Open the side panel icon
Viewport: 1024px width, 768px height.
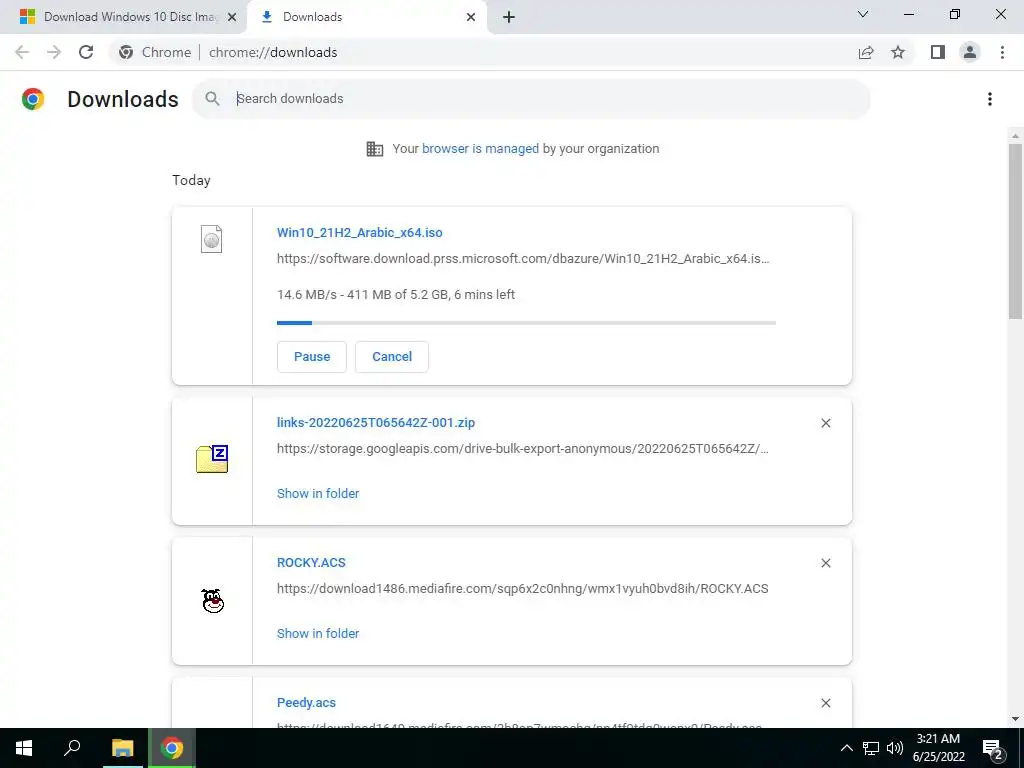[938, 52]
